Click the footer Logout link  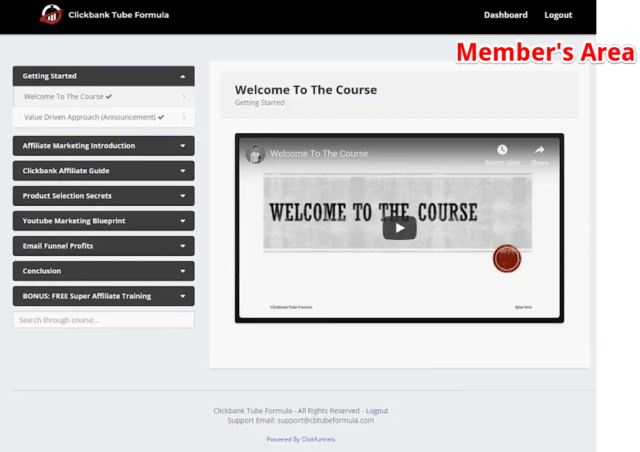pos(377,411)
